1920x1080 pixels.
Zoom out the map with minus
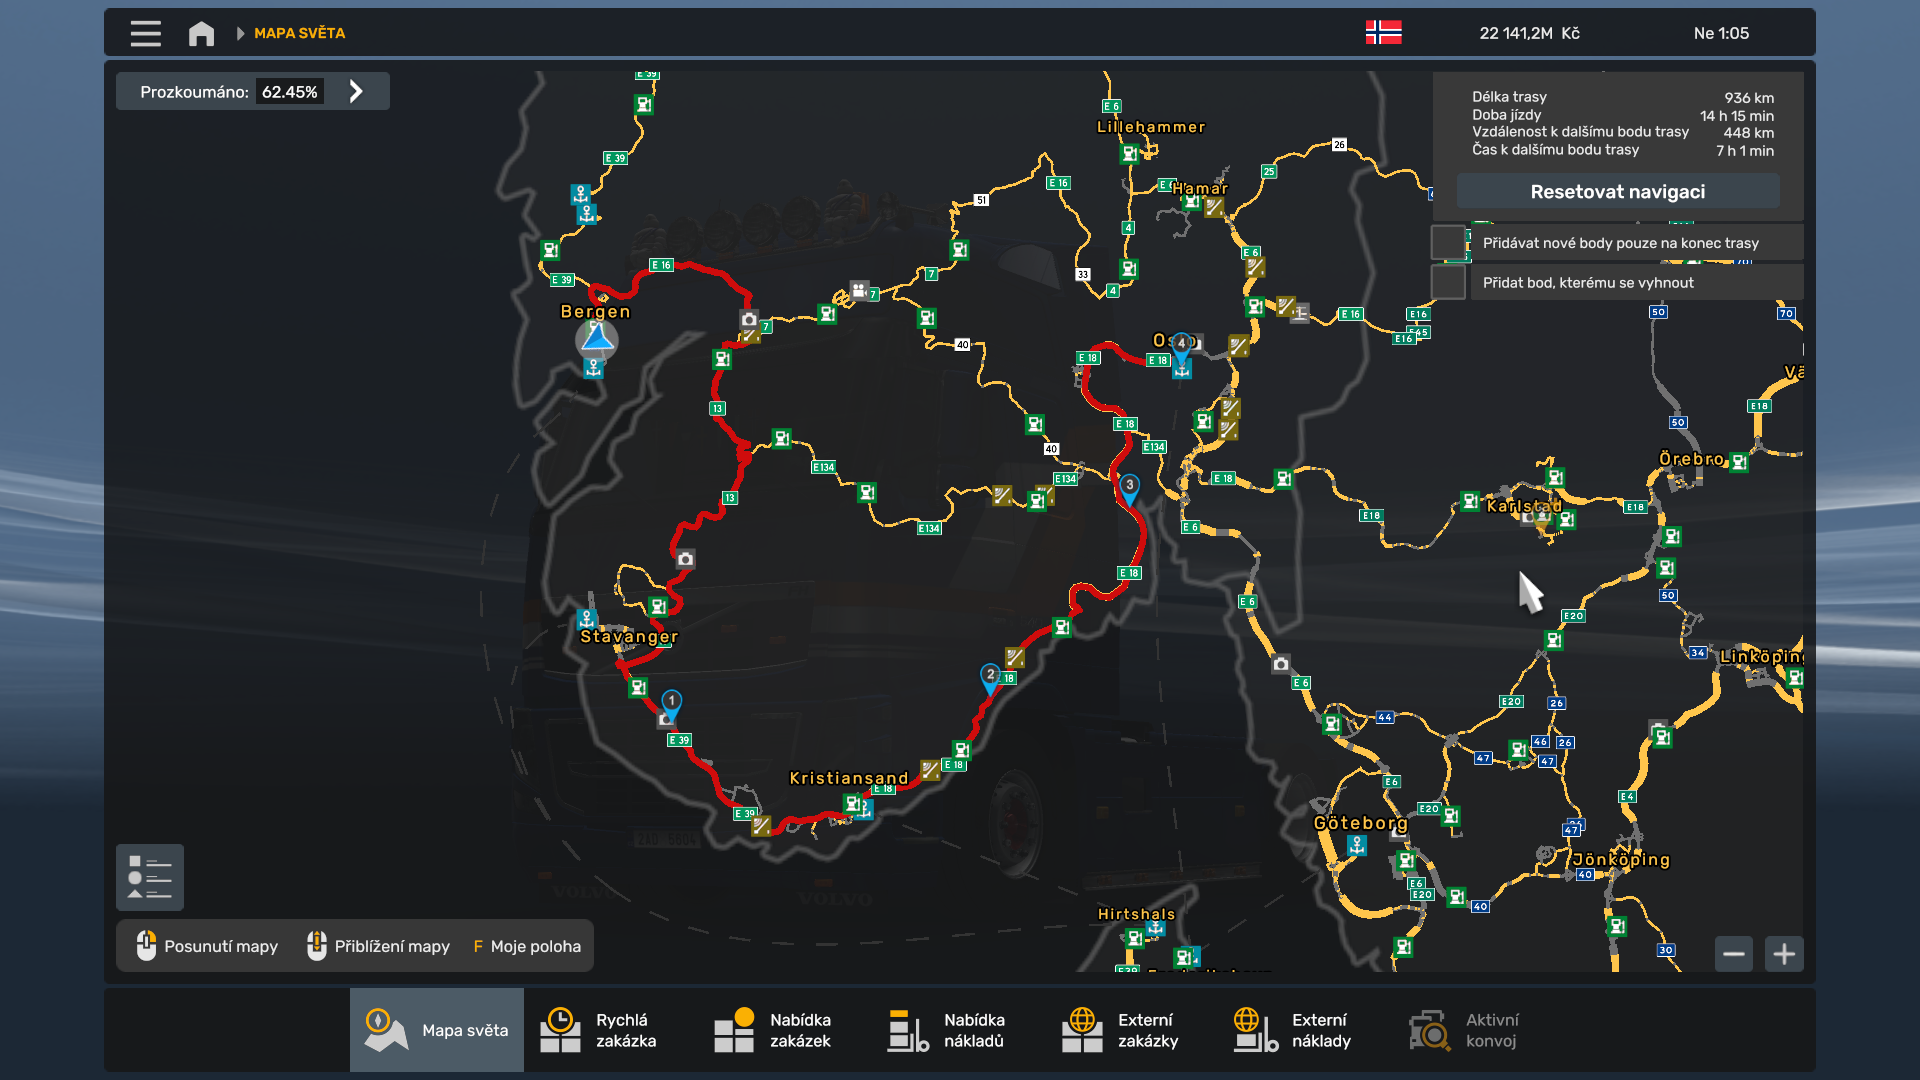tap(1734, 954)
